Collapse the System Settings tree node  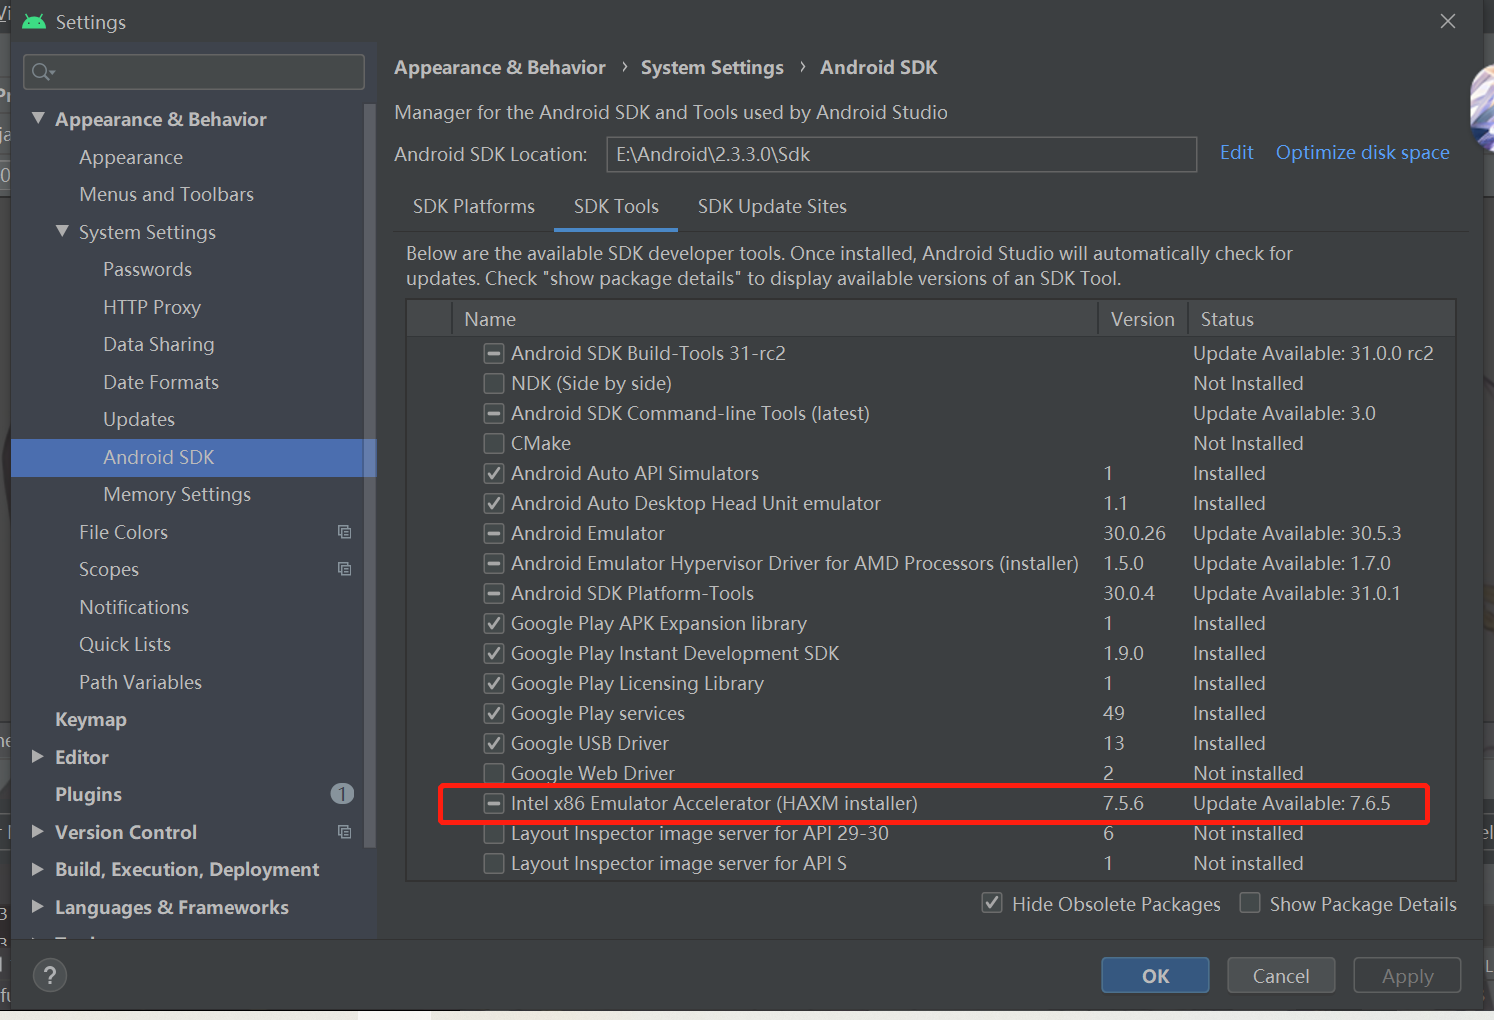click(x=63, y=231)
